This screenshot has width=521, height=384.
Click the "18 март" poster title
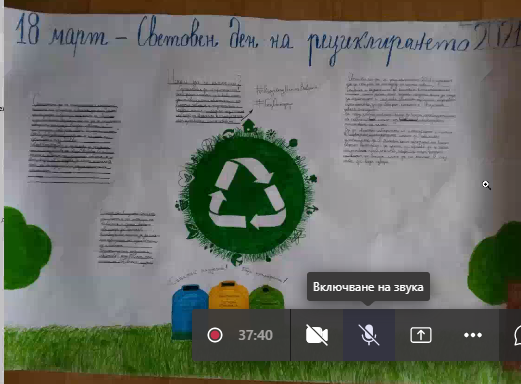pos(61,34)
